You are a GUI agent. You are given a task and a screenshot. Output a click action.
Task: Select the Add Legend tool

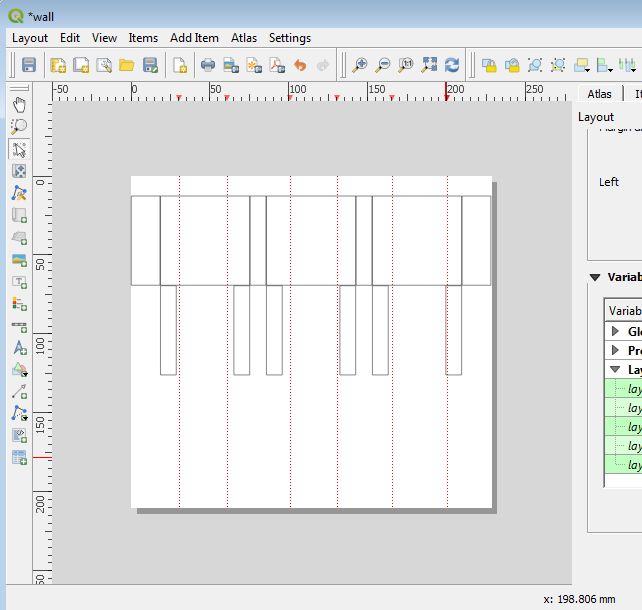tap(19, 303)
